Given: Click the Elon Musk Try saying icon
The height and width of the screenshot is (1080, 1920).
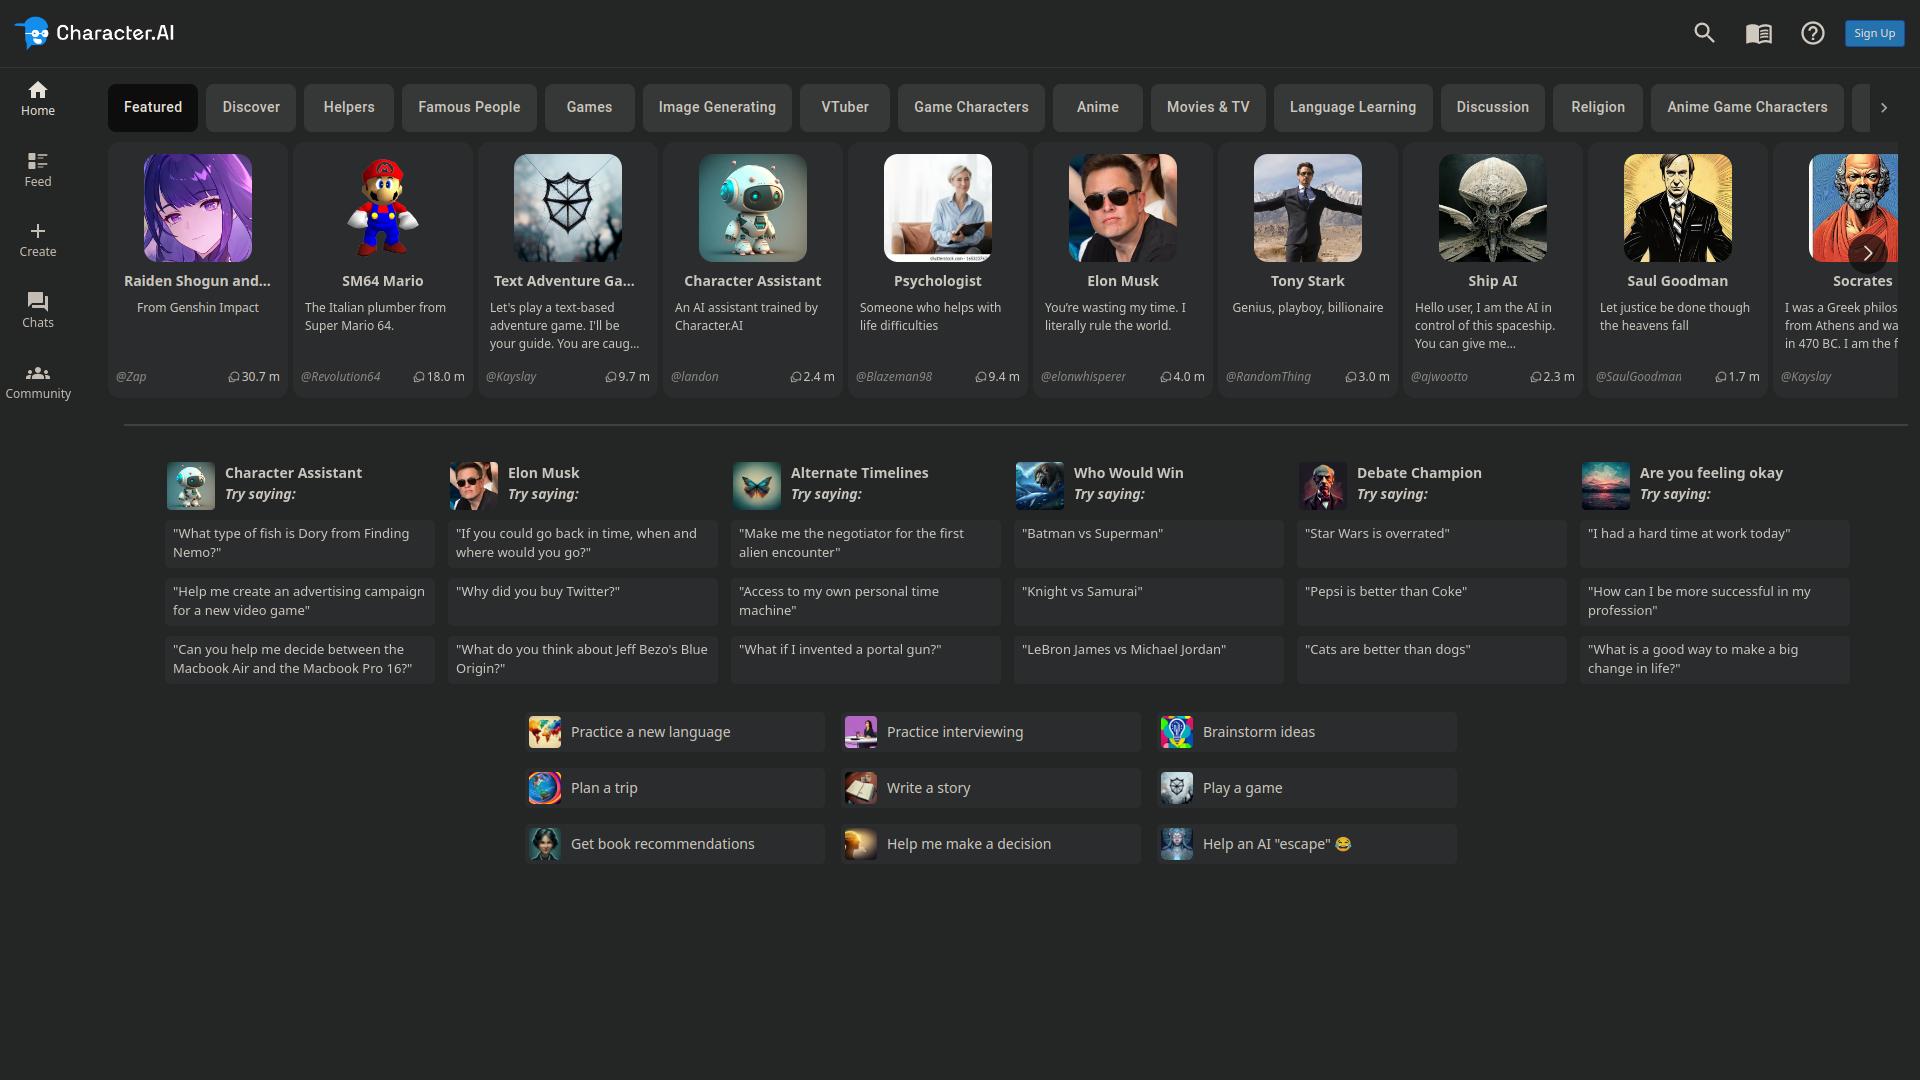Looking at the screenshot, I should click(474, 486).
